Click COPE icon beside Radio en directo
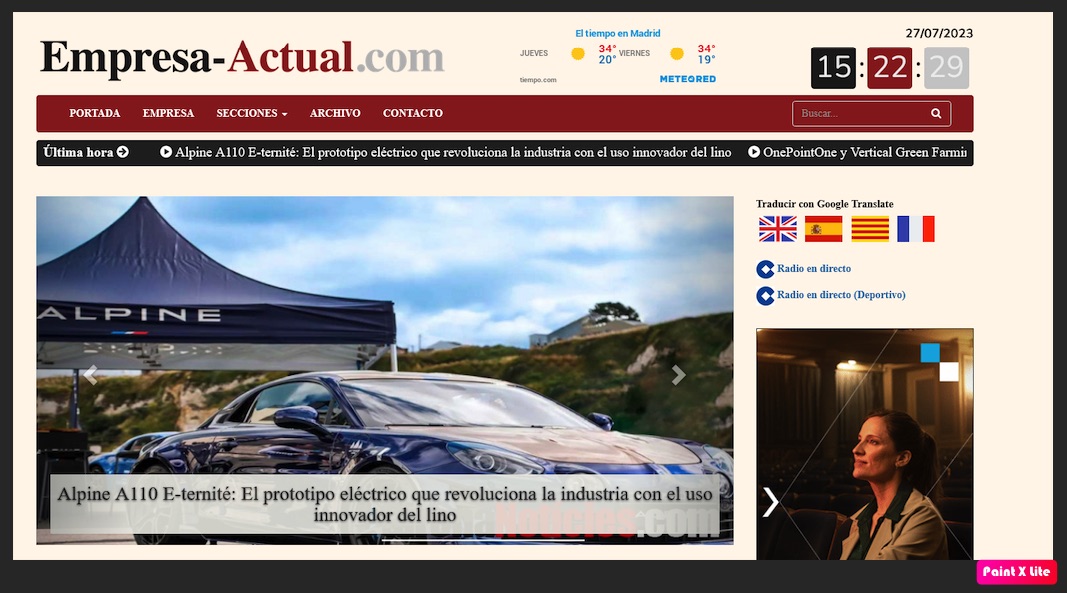1067x593 pixels. (x=766, y=269)
